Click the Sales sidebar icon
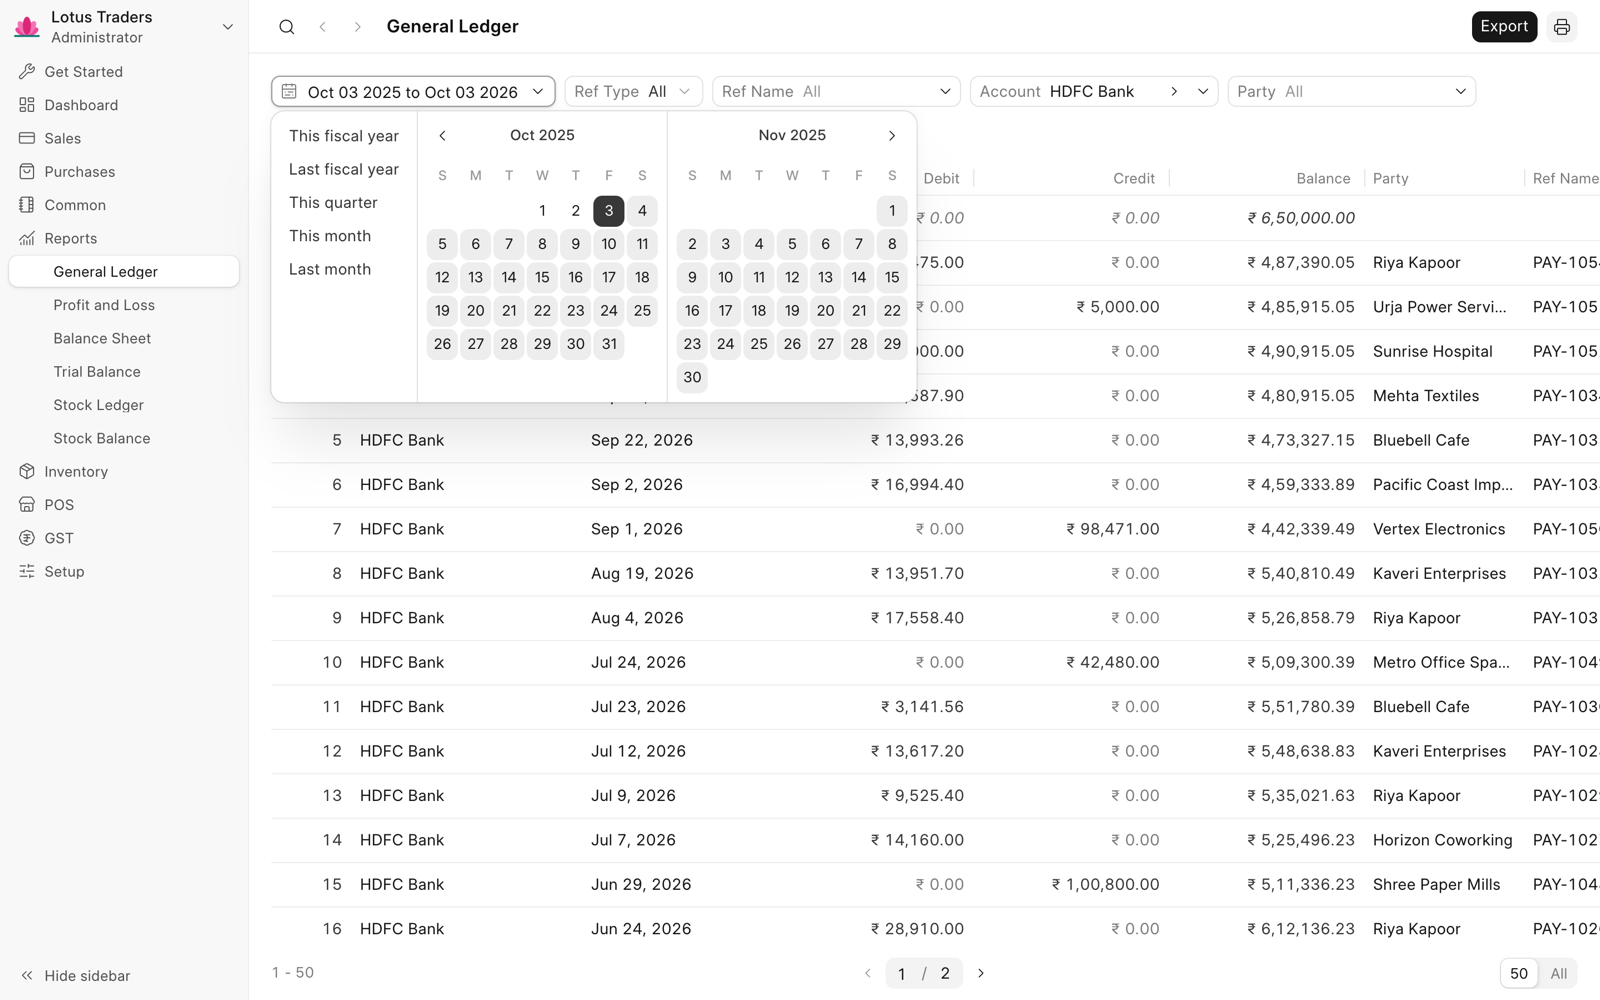1600x1000 pixels. point(27,138)
